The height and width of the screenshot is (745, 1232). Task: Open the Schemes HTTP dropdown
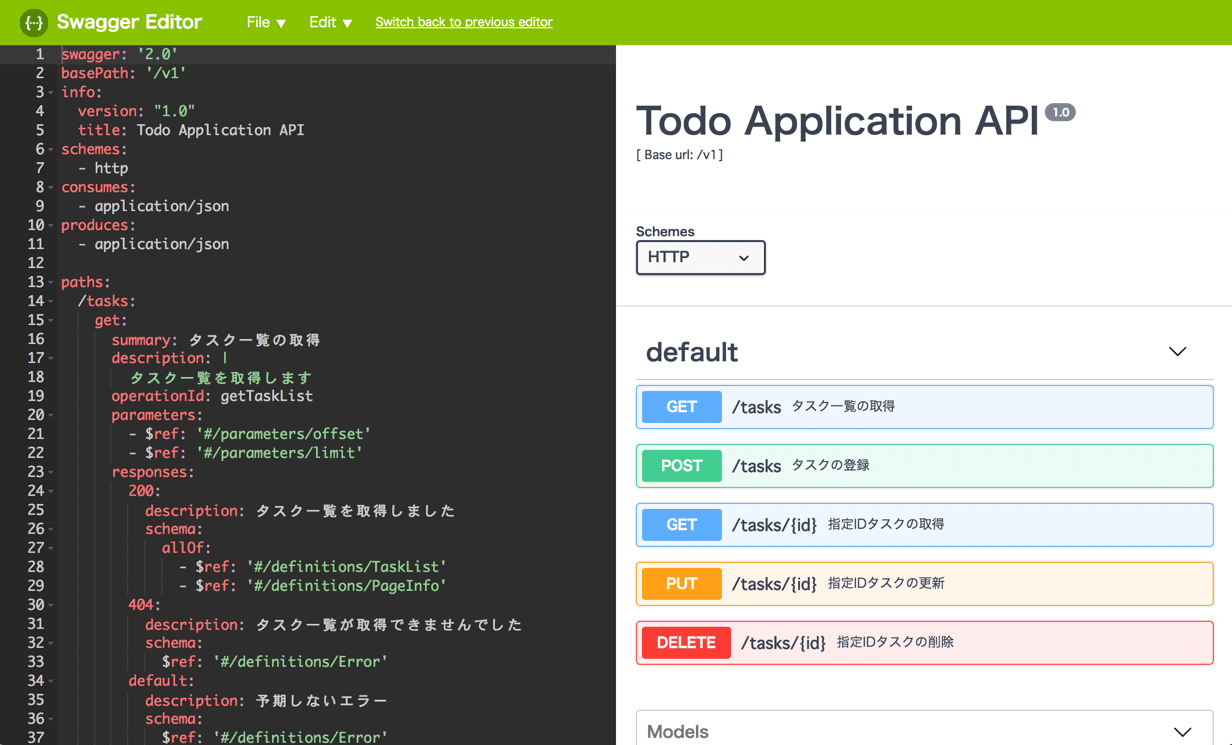700,257
